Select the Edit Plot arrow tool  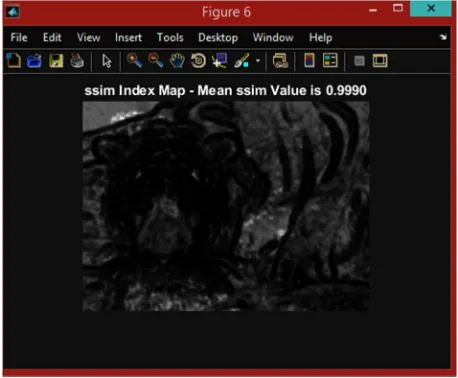107,61
